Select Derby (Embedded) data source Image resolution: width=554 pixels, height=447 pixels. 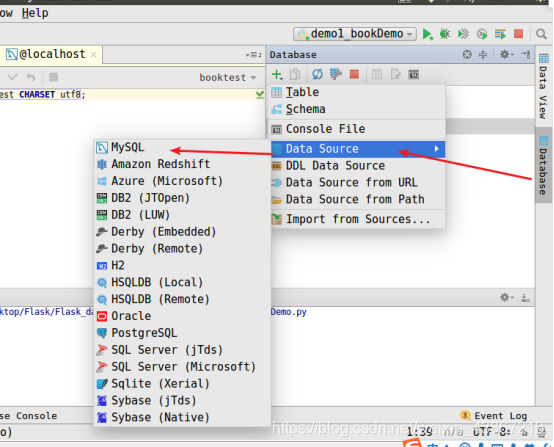pos(182,232)
